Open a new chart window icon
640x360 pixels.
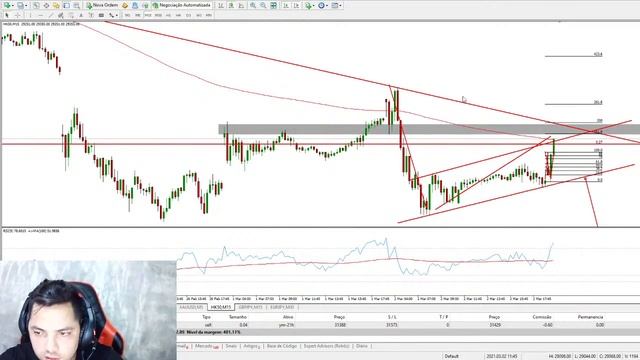pyautogui.click(x=7, y=5)
